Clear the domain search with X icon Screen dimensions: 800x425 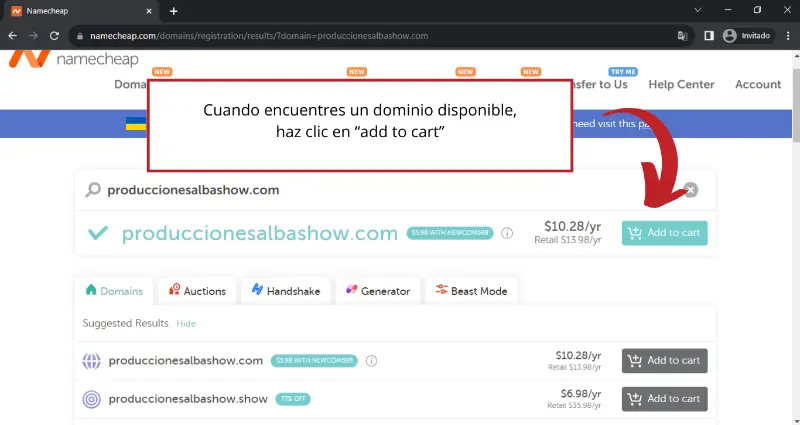[690, 190]
